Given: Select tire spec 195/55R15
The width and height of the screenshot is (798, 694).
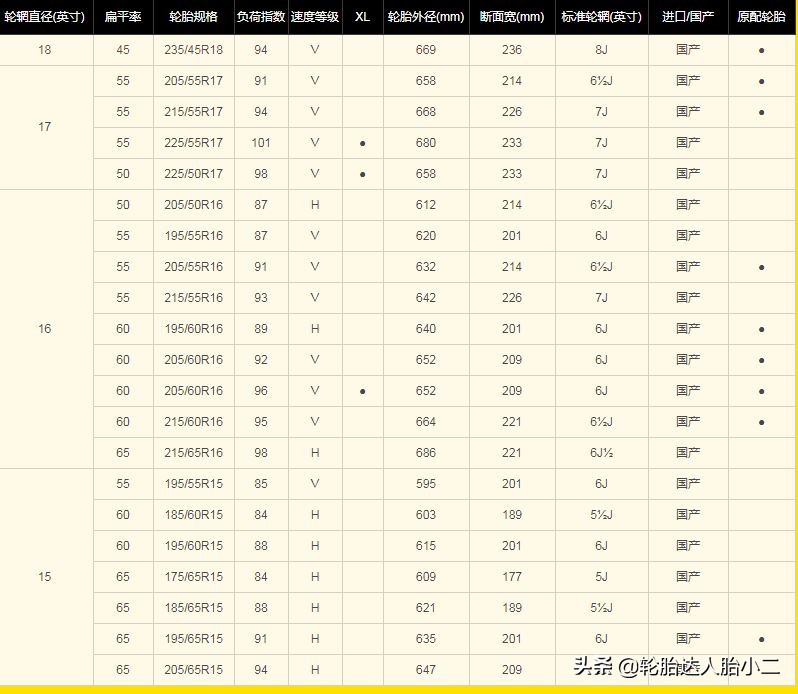Looking at the screenshot, I should pos(193,484).
